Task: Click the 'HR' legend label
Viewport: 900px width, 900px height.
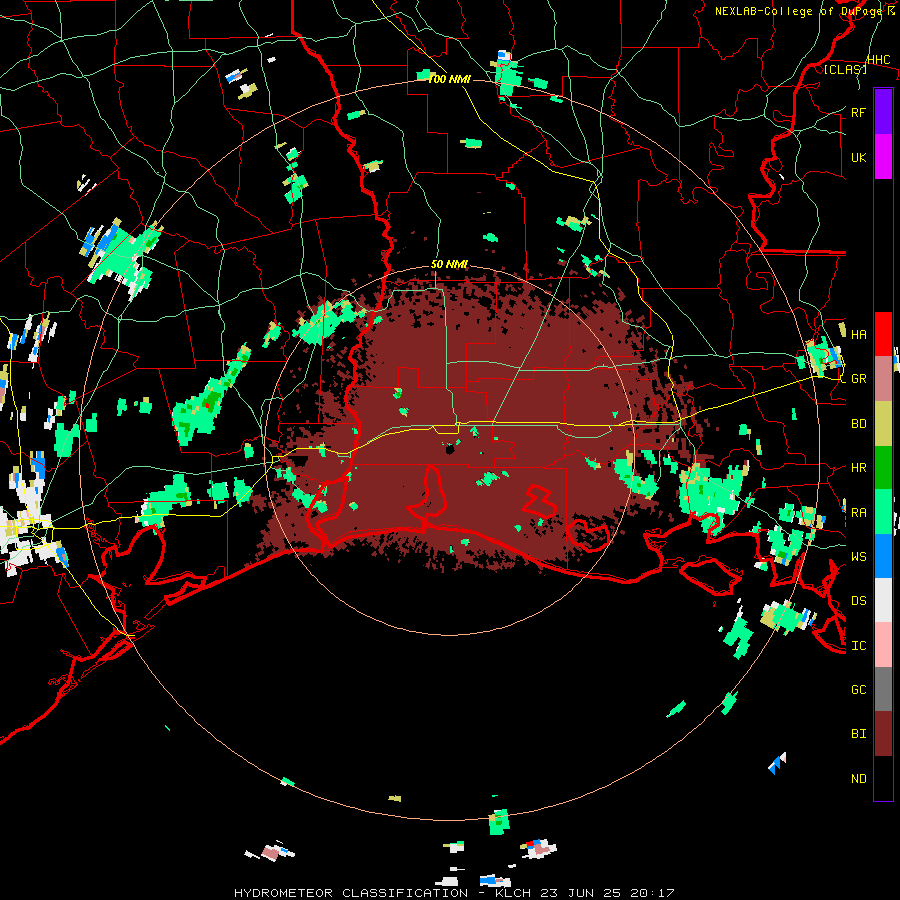Action: point(858,468)
